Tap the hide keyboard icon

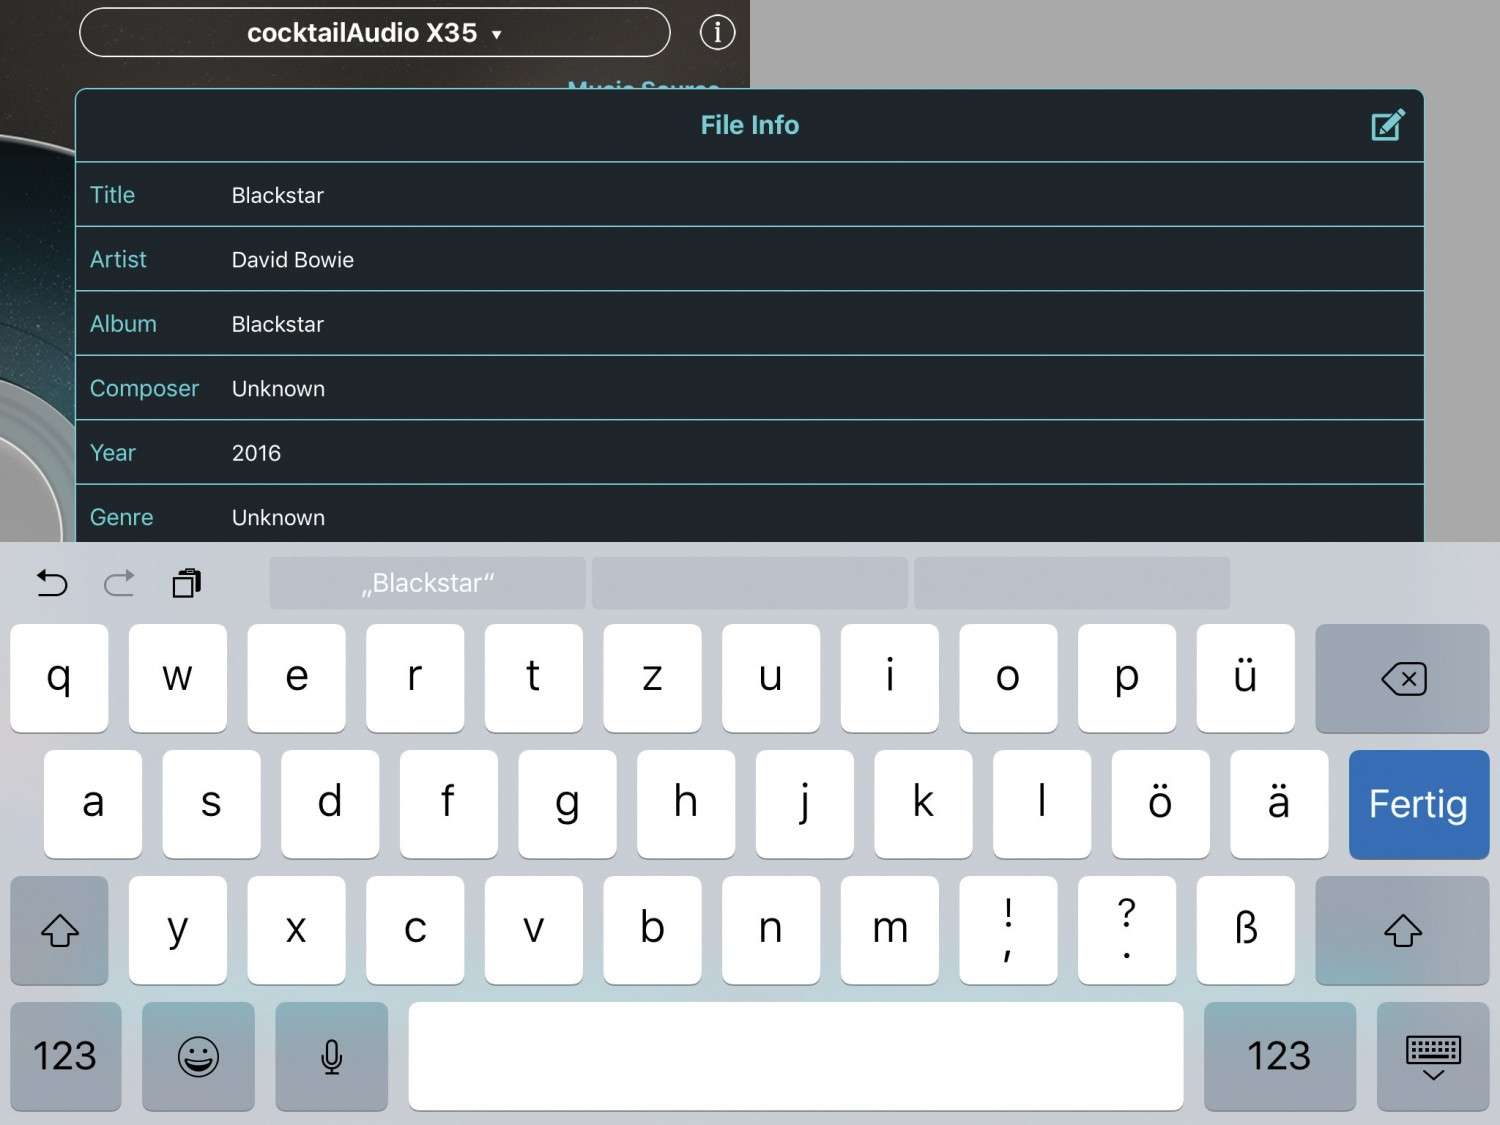pyautogui.click(x=1433, y=1056)
